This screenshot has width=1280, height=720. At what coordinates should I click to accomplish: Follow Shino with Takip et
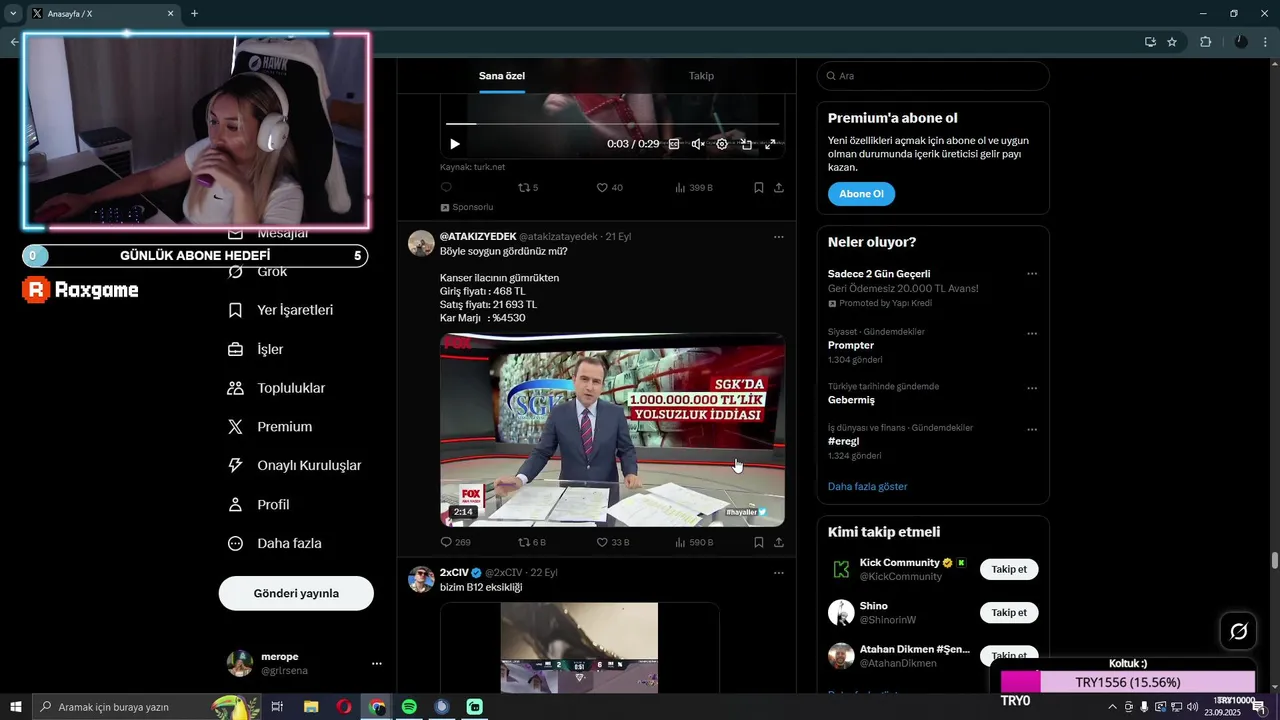(1009, 612)
